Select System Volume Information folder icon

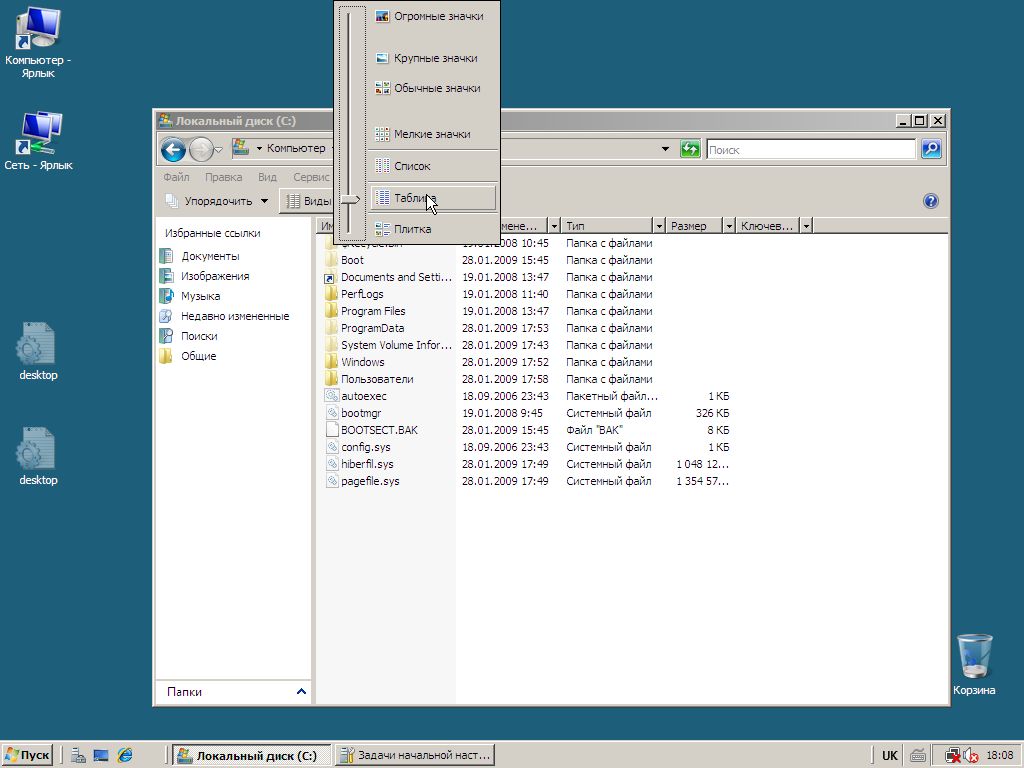332,345
